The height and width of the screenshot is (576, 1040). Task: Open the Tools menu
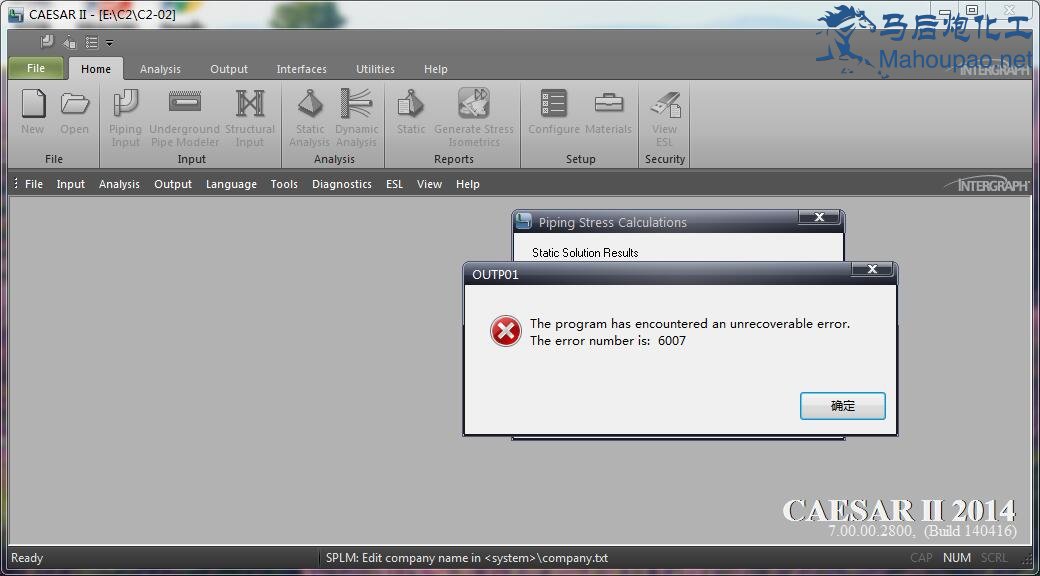(284, 184)
